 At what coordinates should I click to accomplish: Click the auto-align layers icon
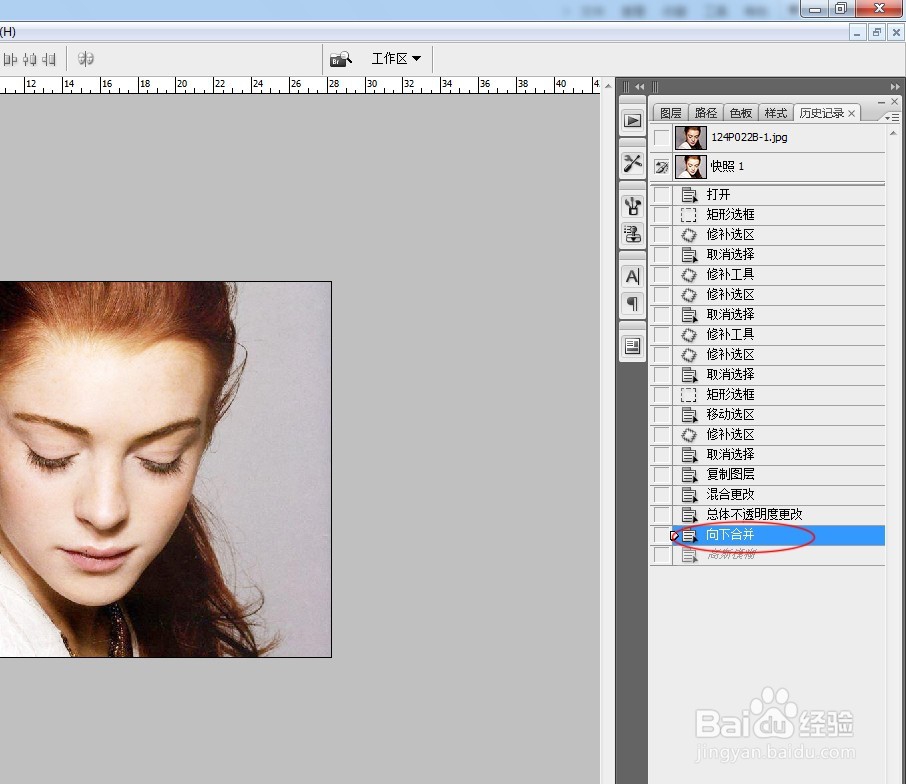click(86, 59)
